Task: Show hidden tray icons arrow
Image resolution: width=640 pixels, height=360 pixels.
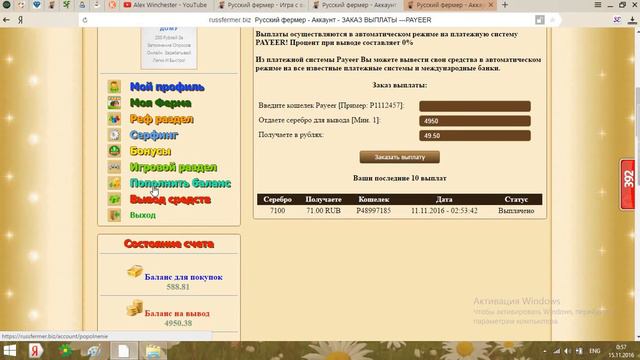Action: [544, 351]
